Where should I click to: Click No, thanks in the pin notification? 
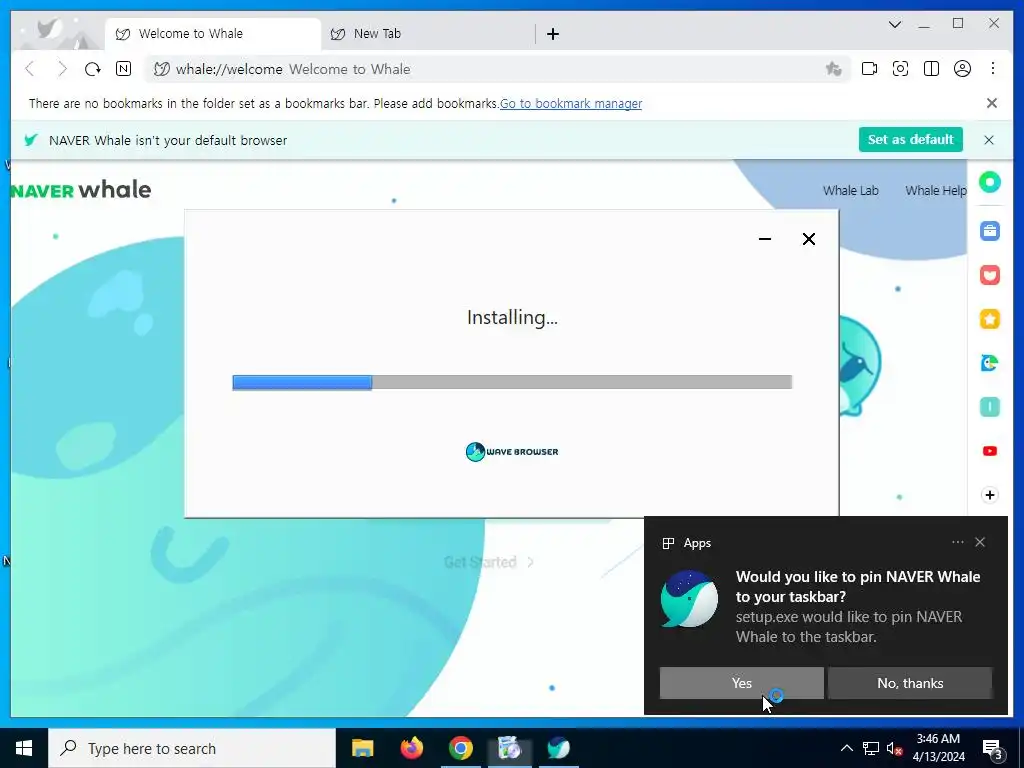pos(910,683)
